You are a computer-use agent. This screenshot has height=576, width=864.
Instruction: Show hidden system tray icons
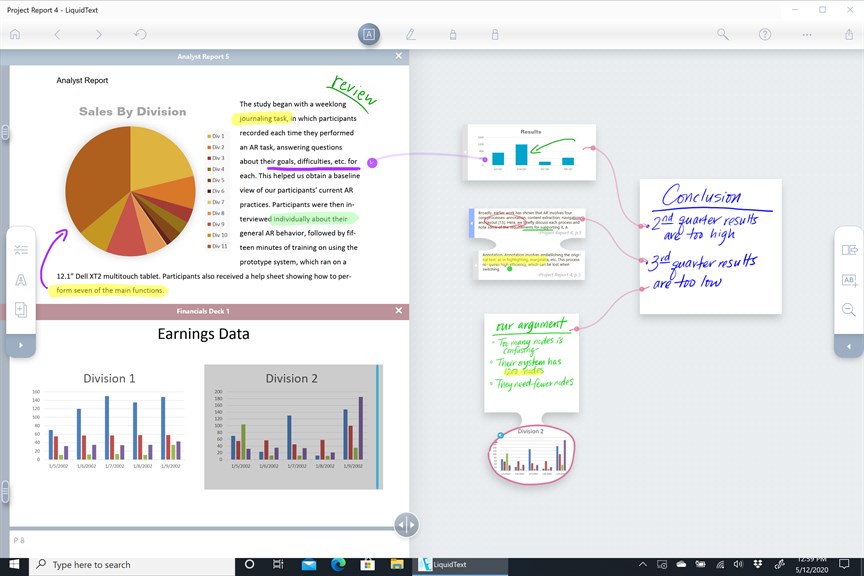click(x=642, y=564)
